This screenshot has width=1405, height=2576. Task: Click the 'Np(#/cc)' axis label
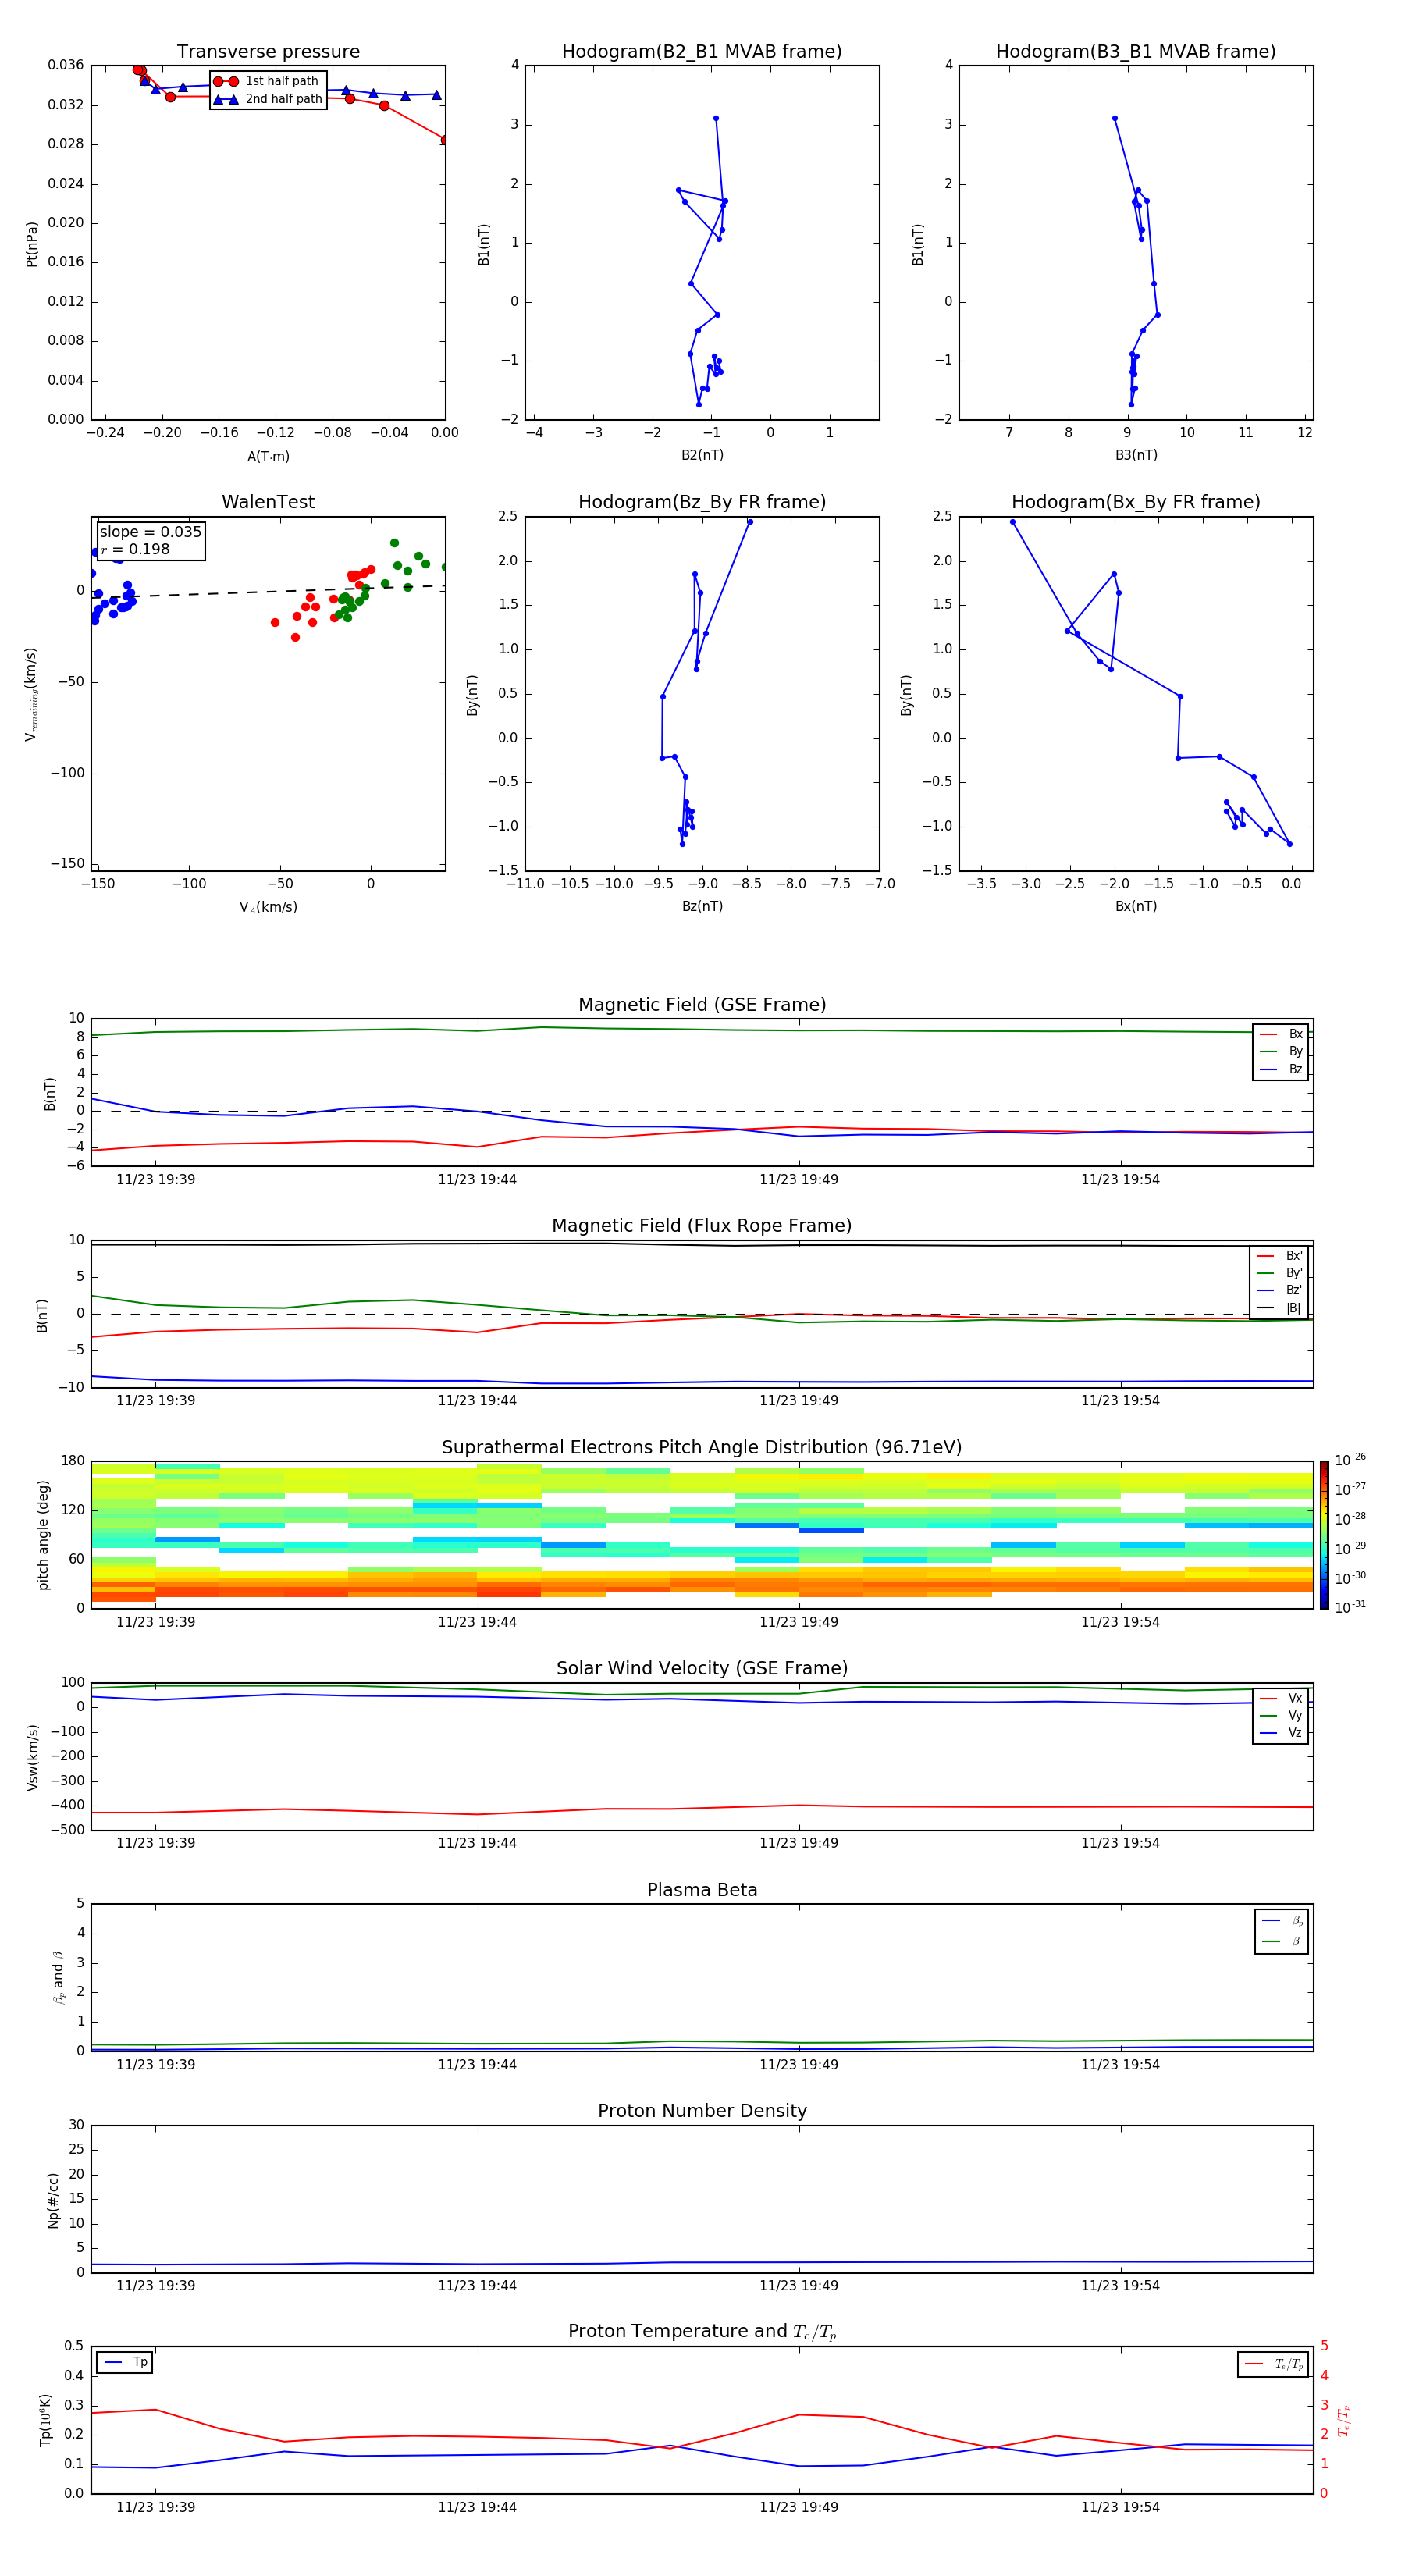(54, 2200)
